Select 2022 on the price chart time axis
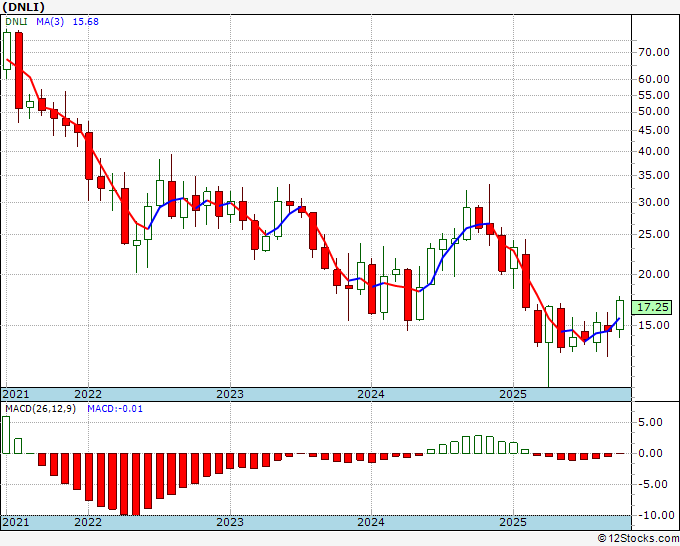 (88, 394)
